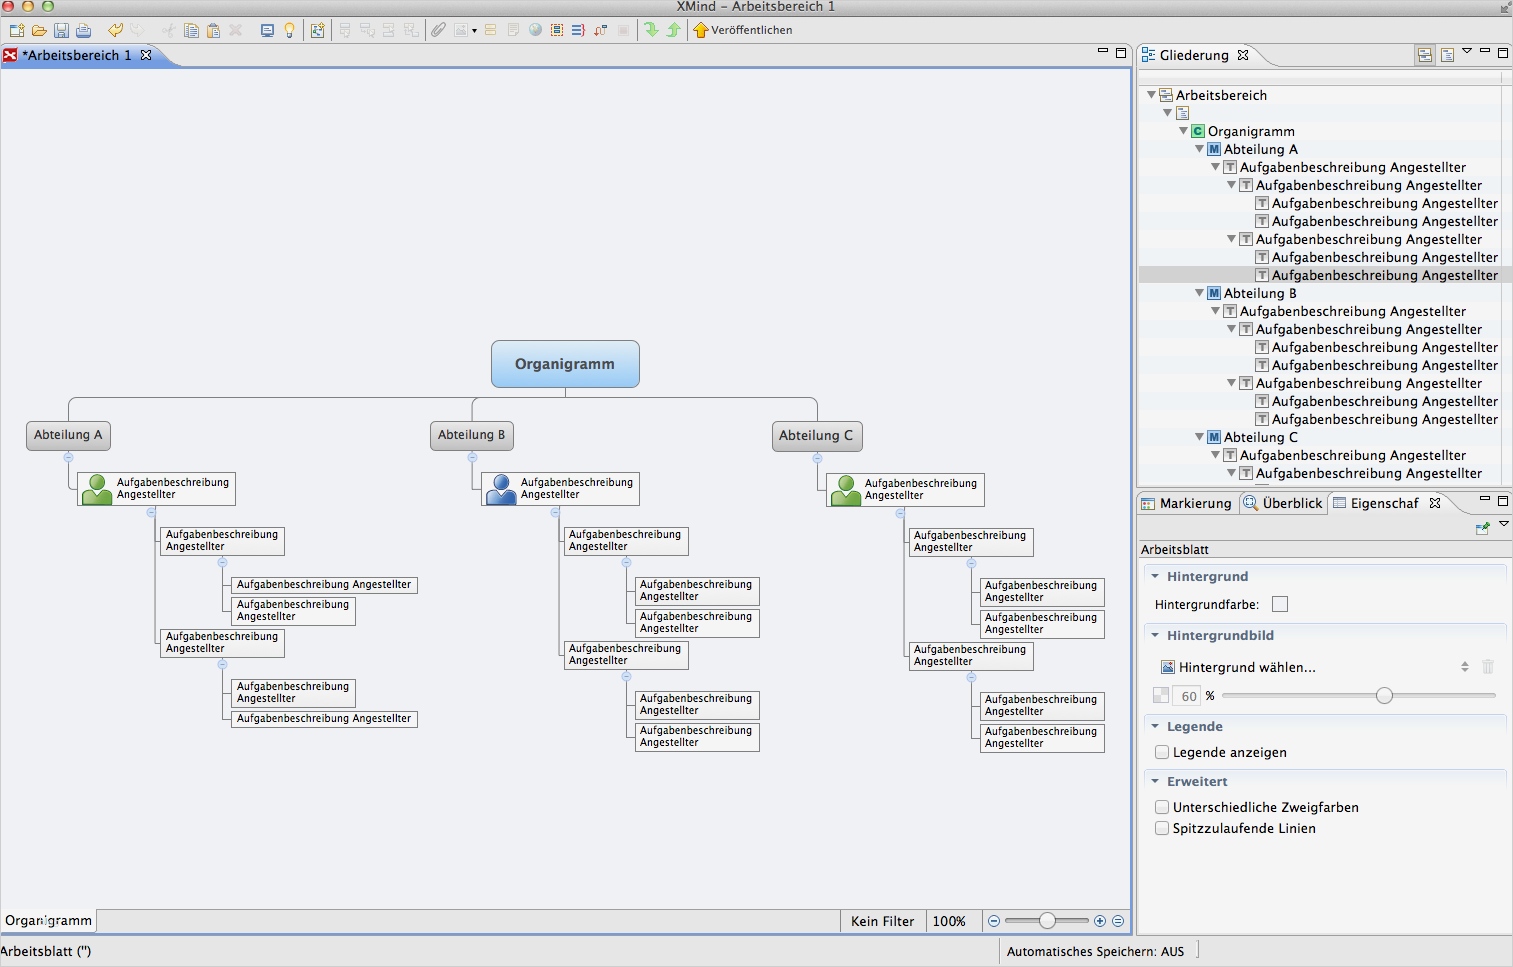Click the zoom-in plus icon
This screenshot has height=967, width=1513.
click(1100, 921)
